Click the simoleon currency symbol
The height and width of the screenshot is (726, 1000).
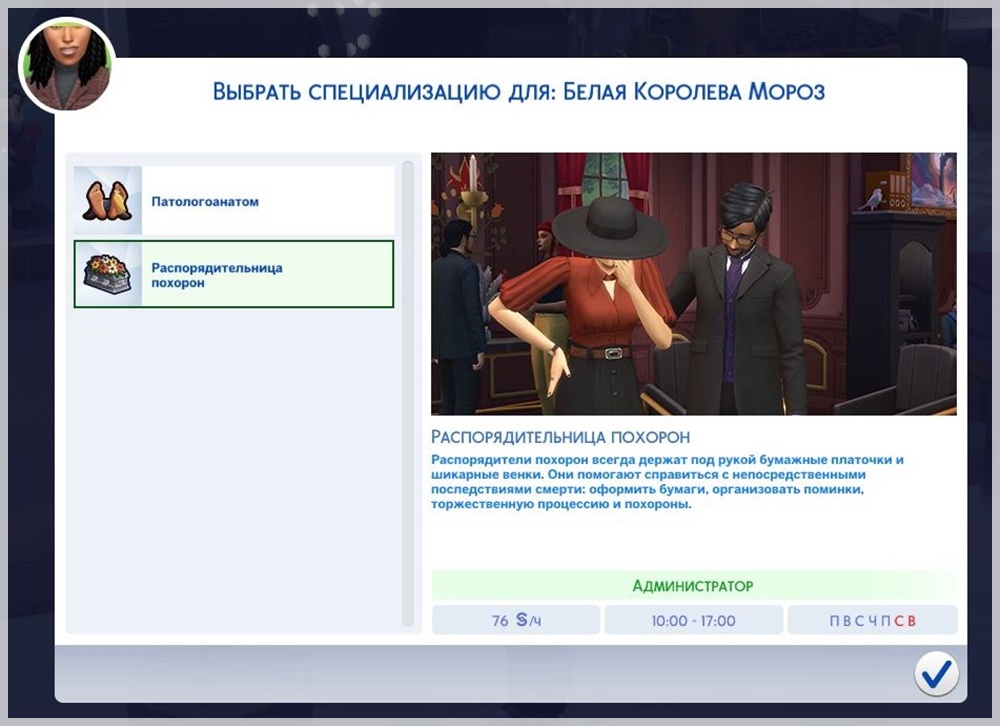(x=522, y=619)
